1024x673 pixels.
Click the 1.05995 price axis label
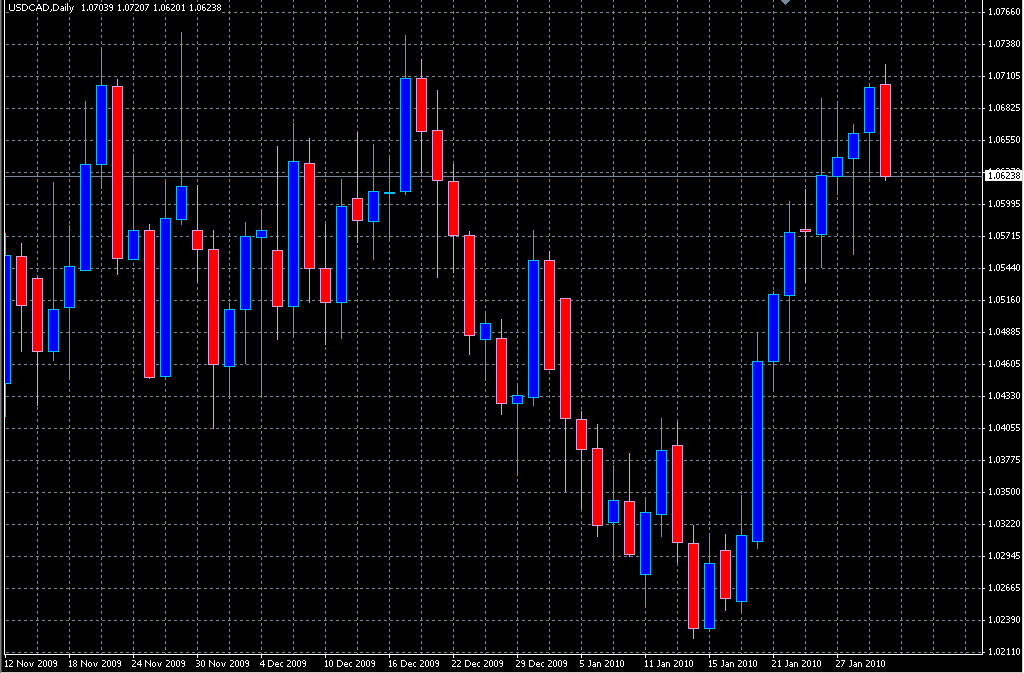1004,204
